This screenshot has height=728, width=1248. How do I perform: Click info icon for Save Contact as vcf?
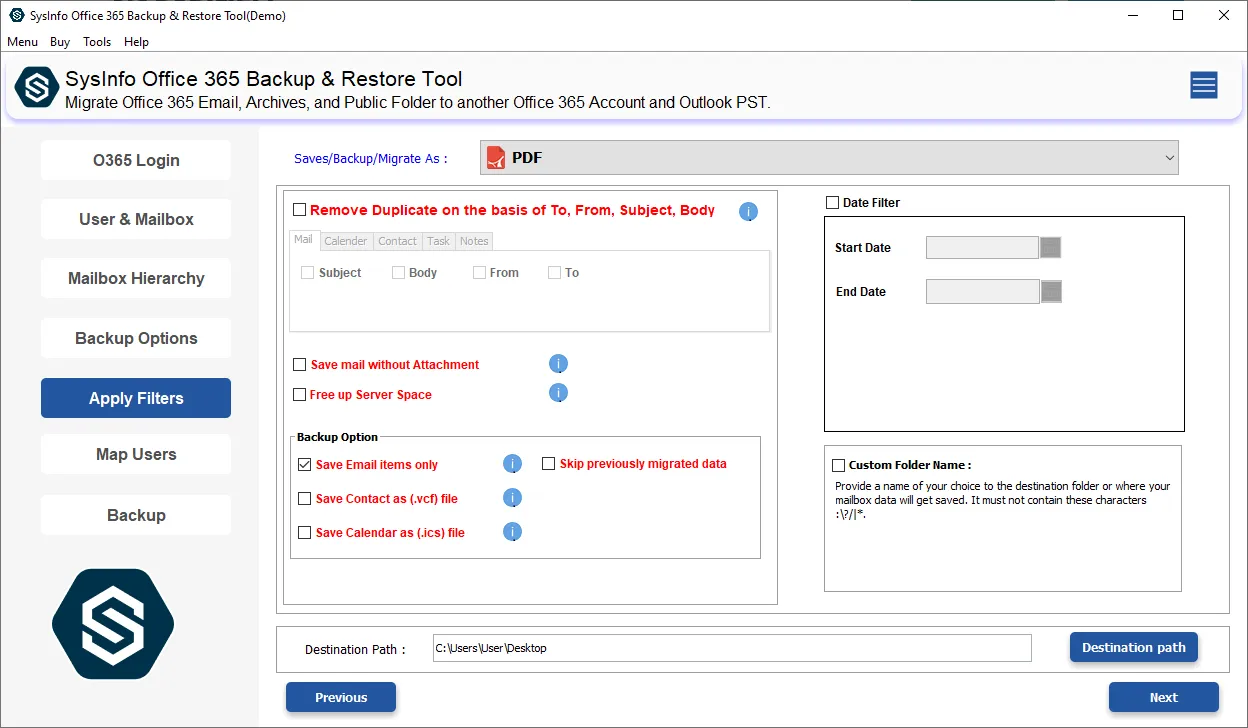[512, 498]
